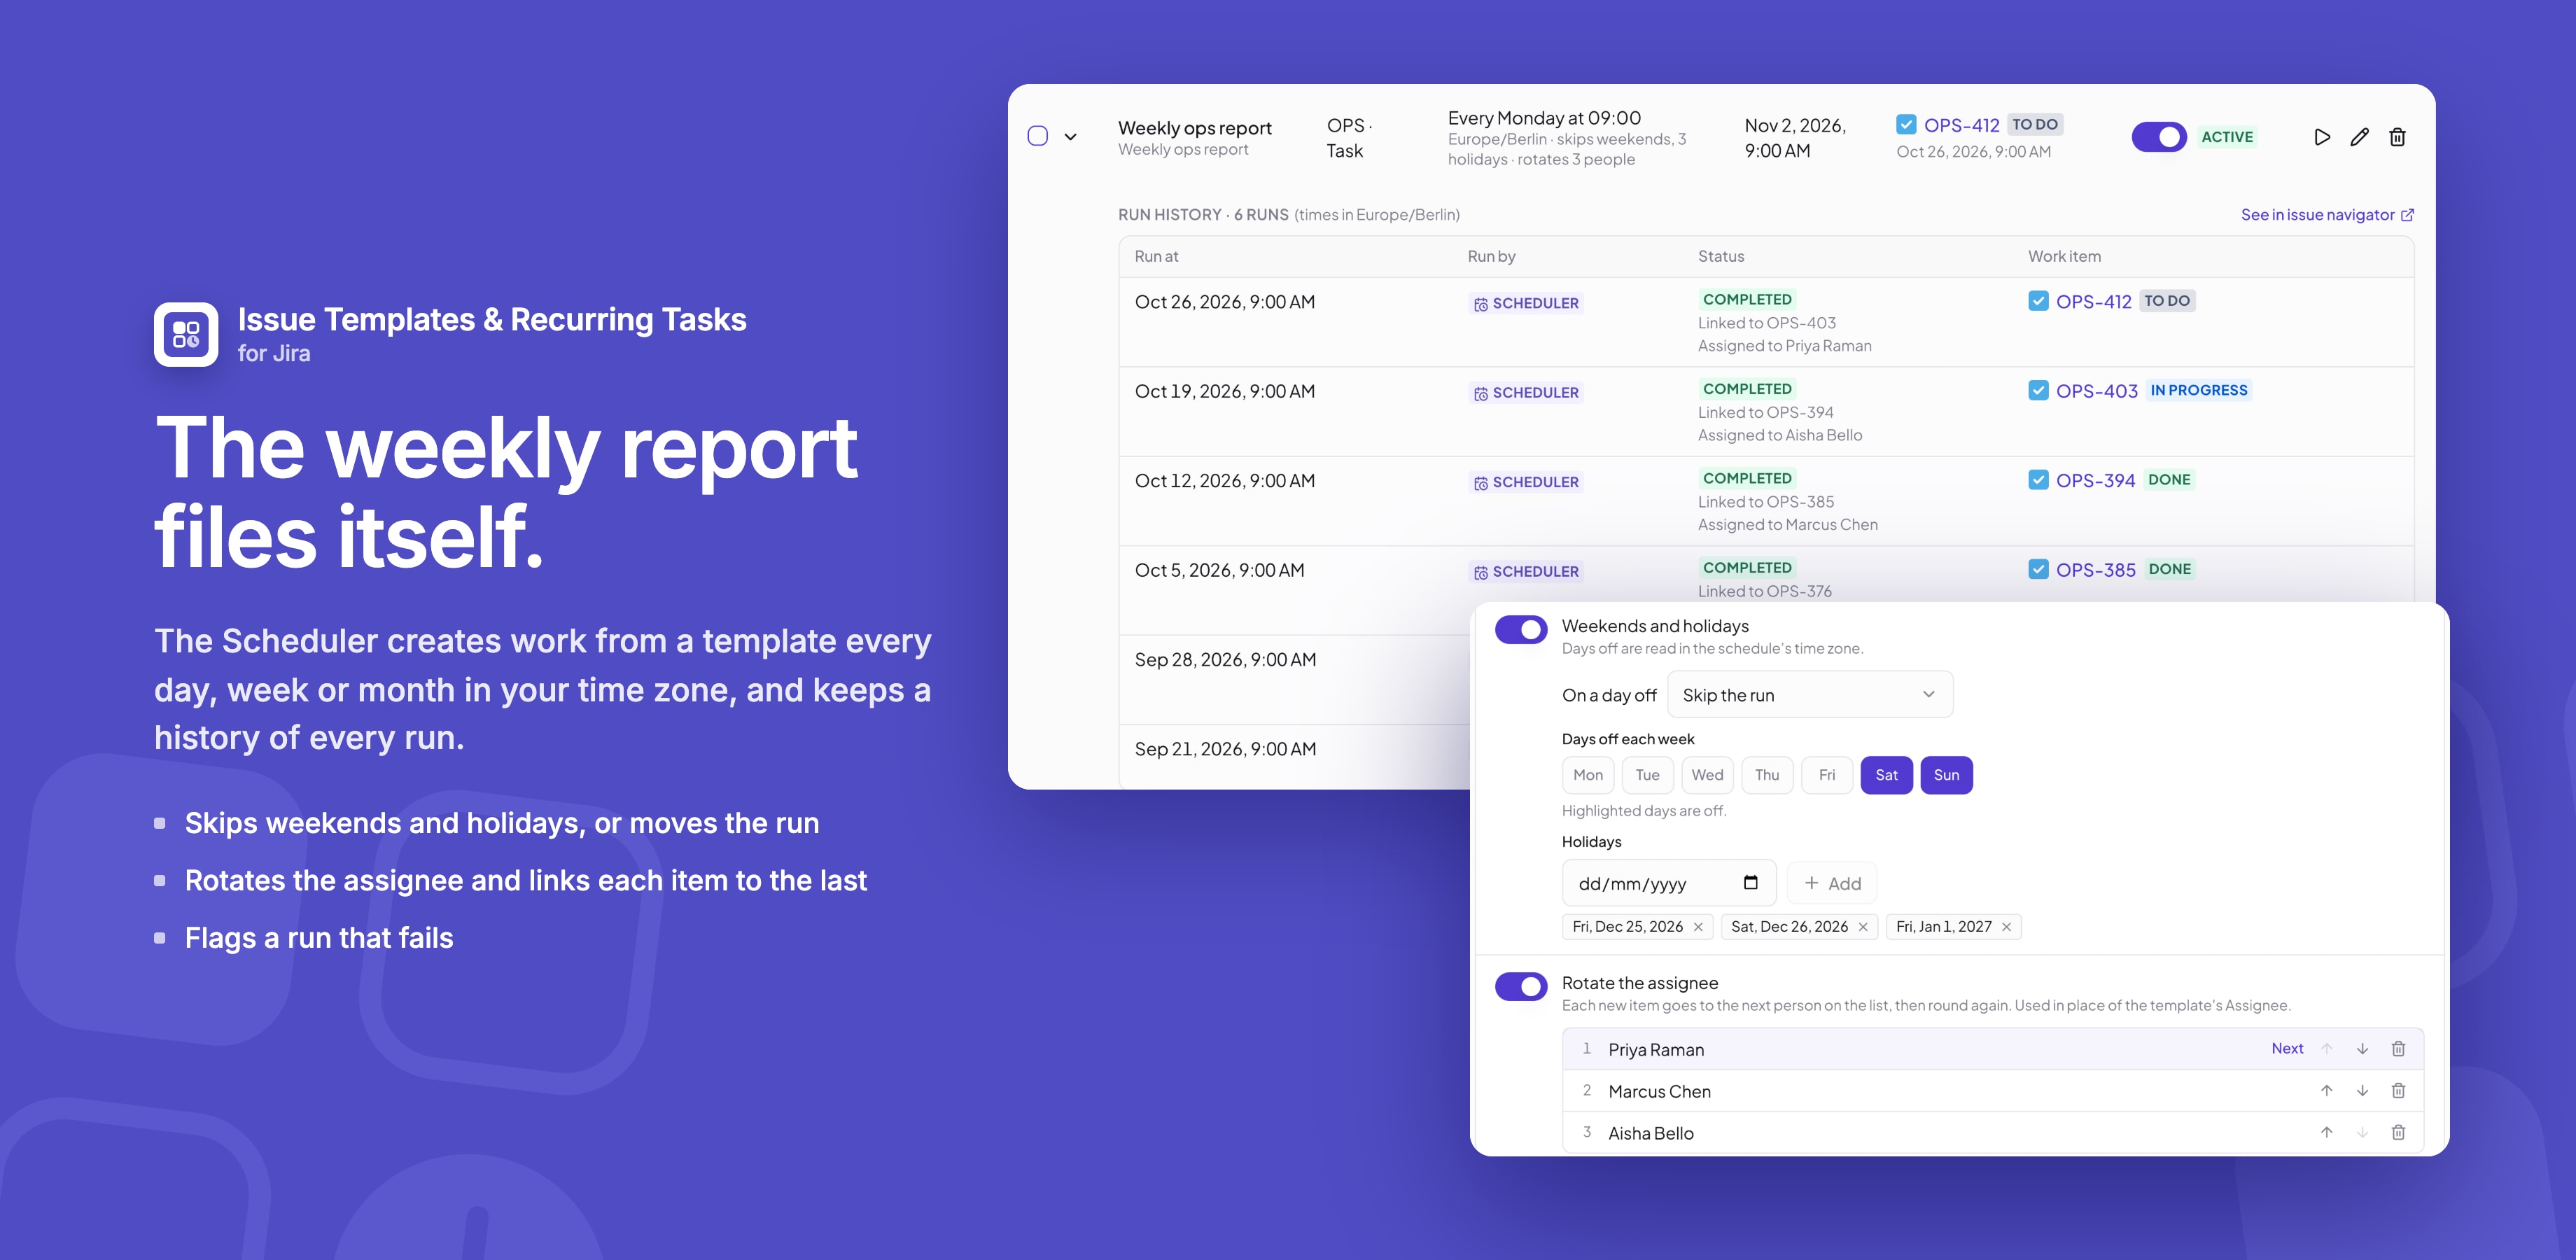Screen dimensions: 2576x1260
Task: Delete Aisha Bello from rotation list
Action: click(x=2398, y=1133)
